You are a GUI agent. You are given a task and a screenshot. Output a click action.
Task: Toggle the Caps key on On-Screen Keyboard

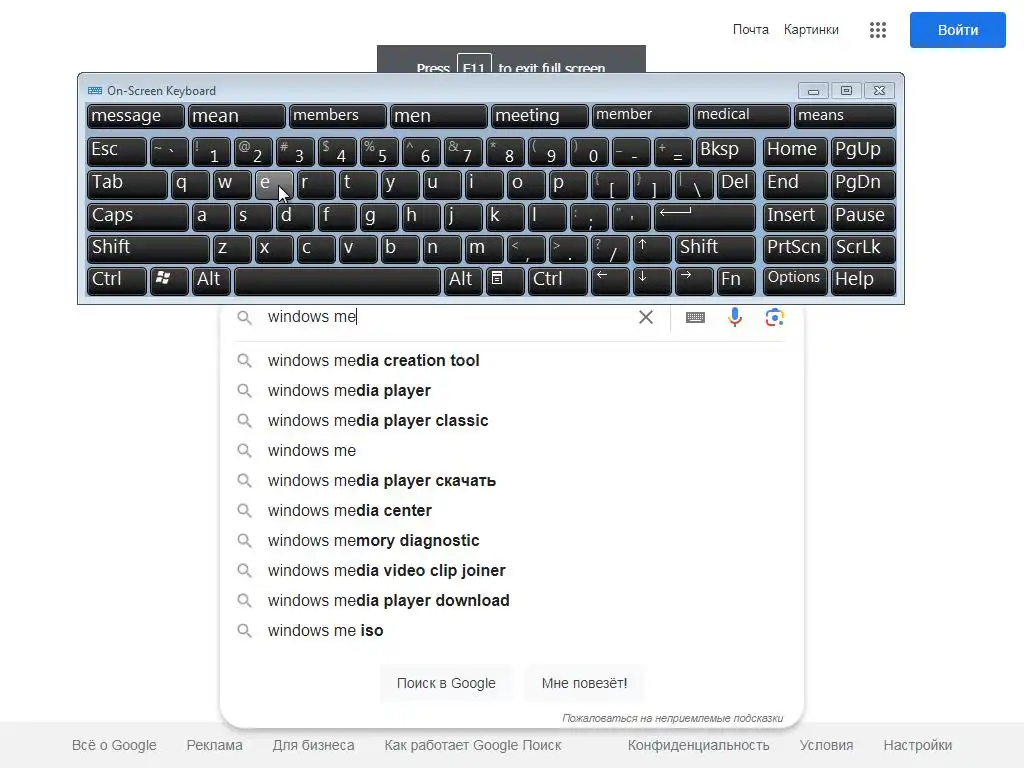pos(137,217)
